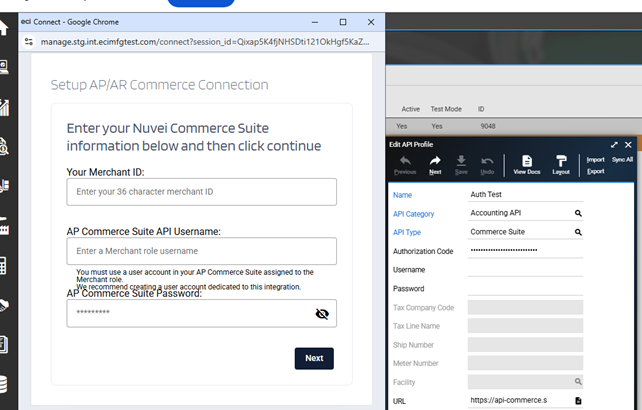
Task: Sort by the Test Mode column header
Action: point(446,109)
